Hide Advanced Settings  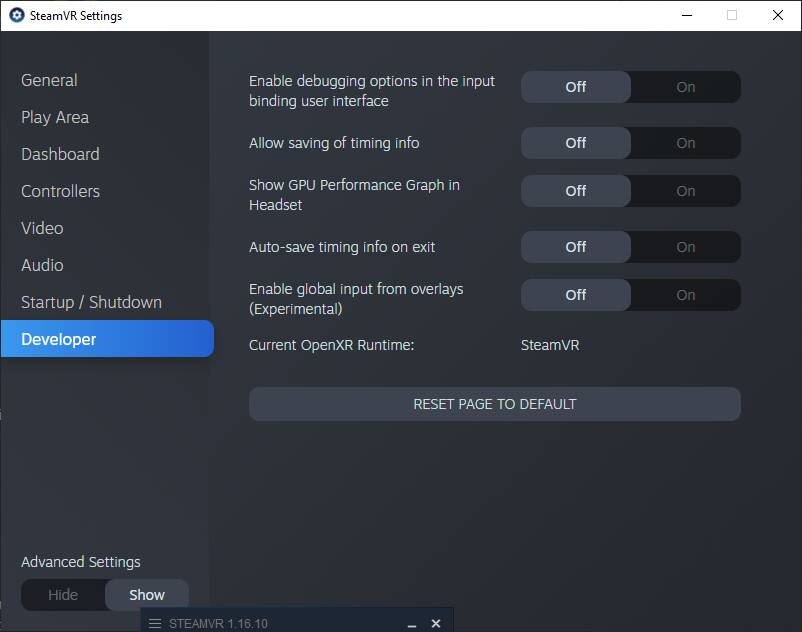(x=63, y=595)
